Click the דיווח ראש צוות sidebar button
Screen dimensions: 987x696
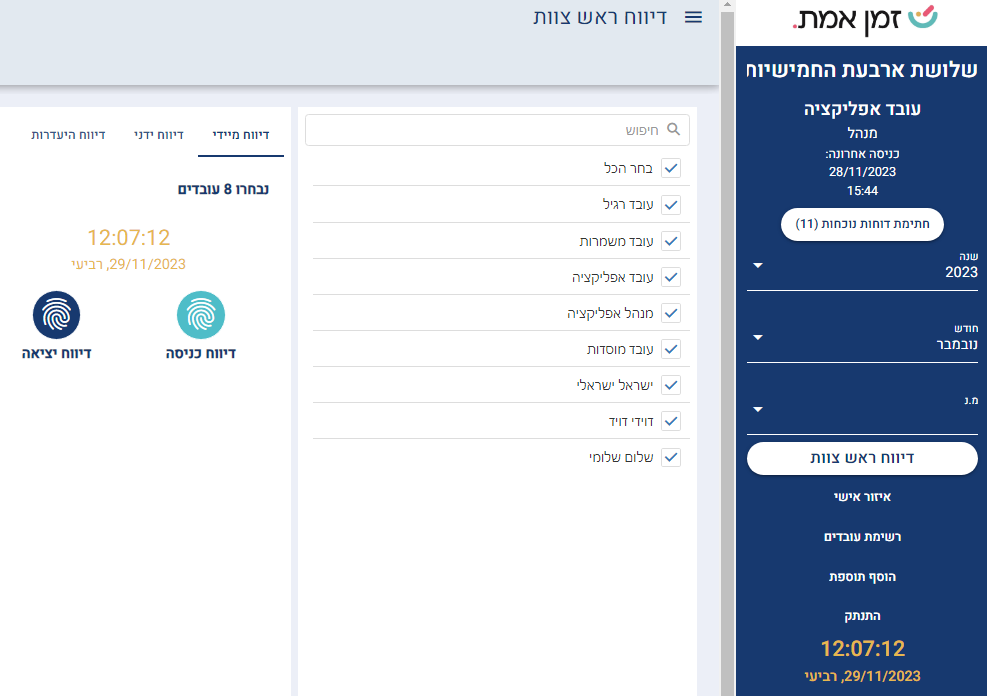pyautogui.click(x=861, y=458)
